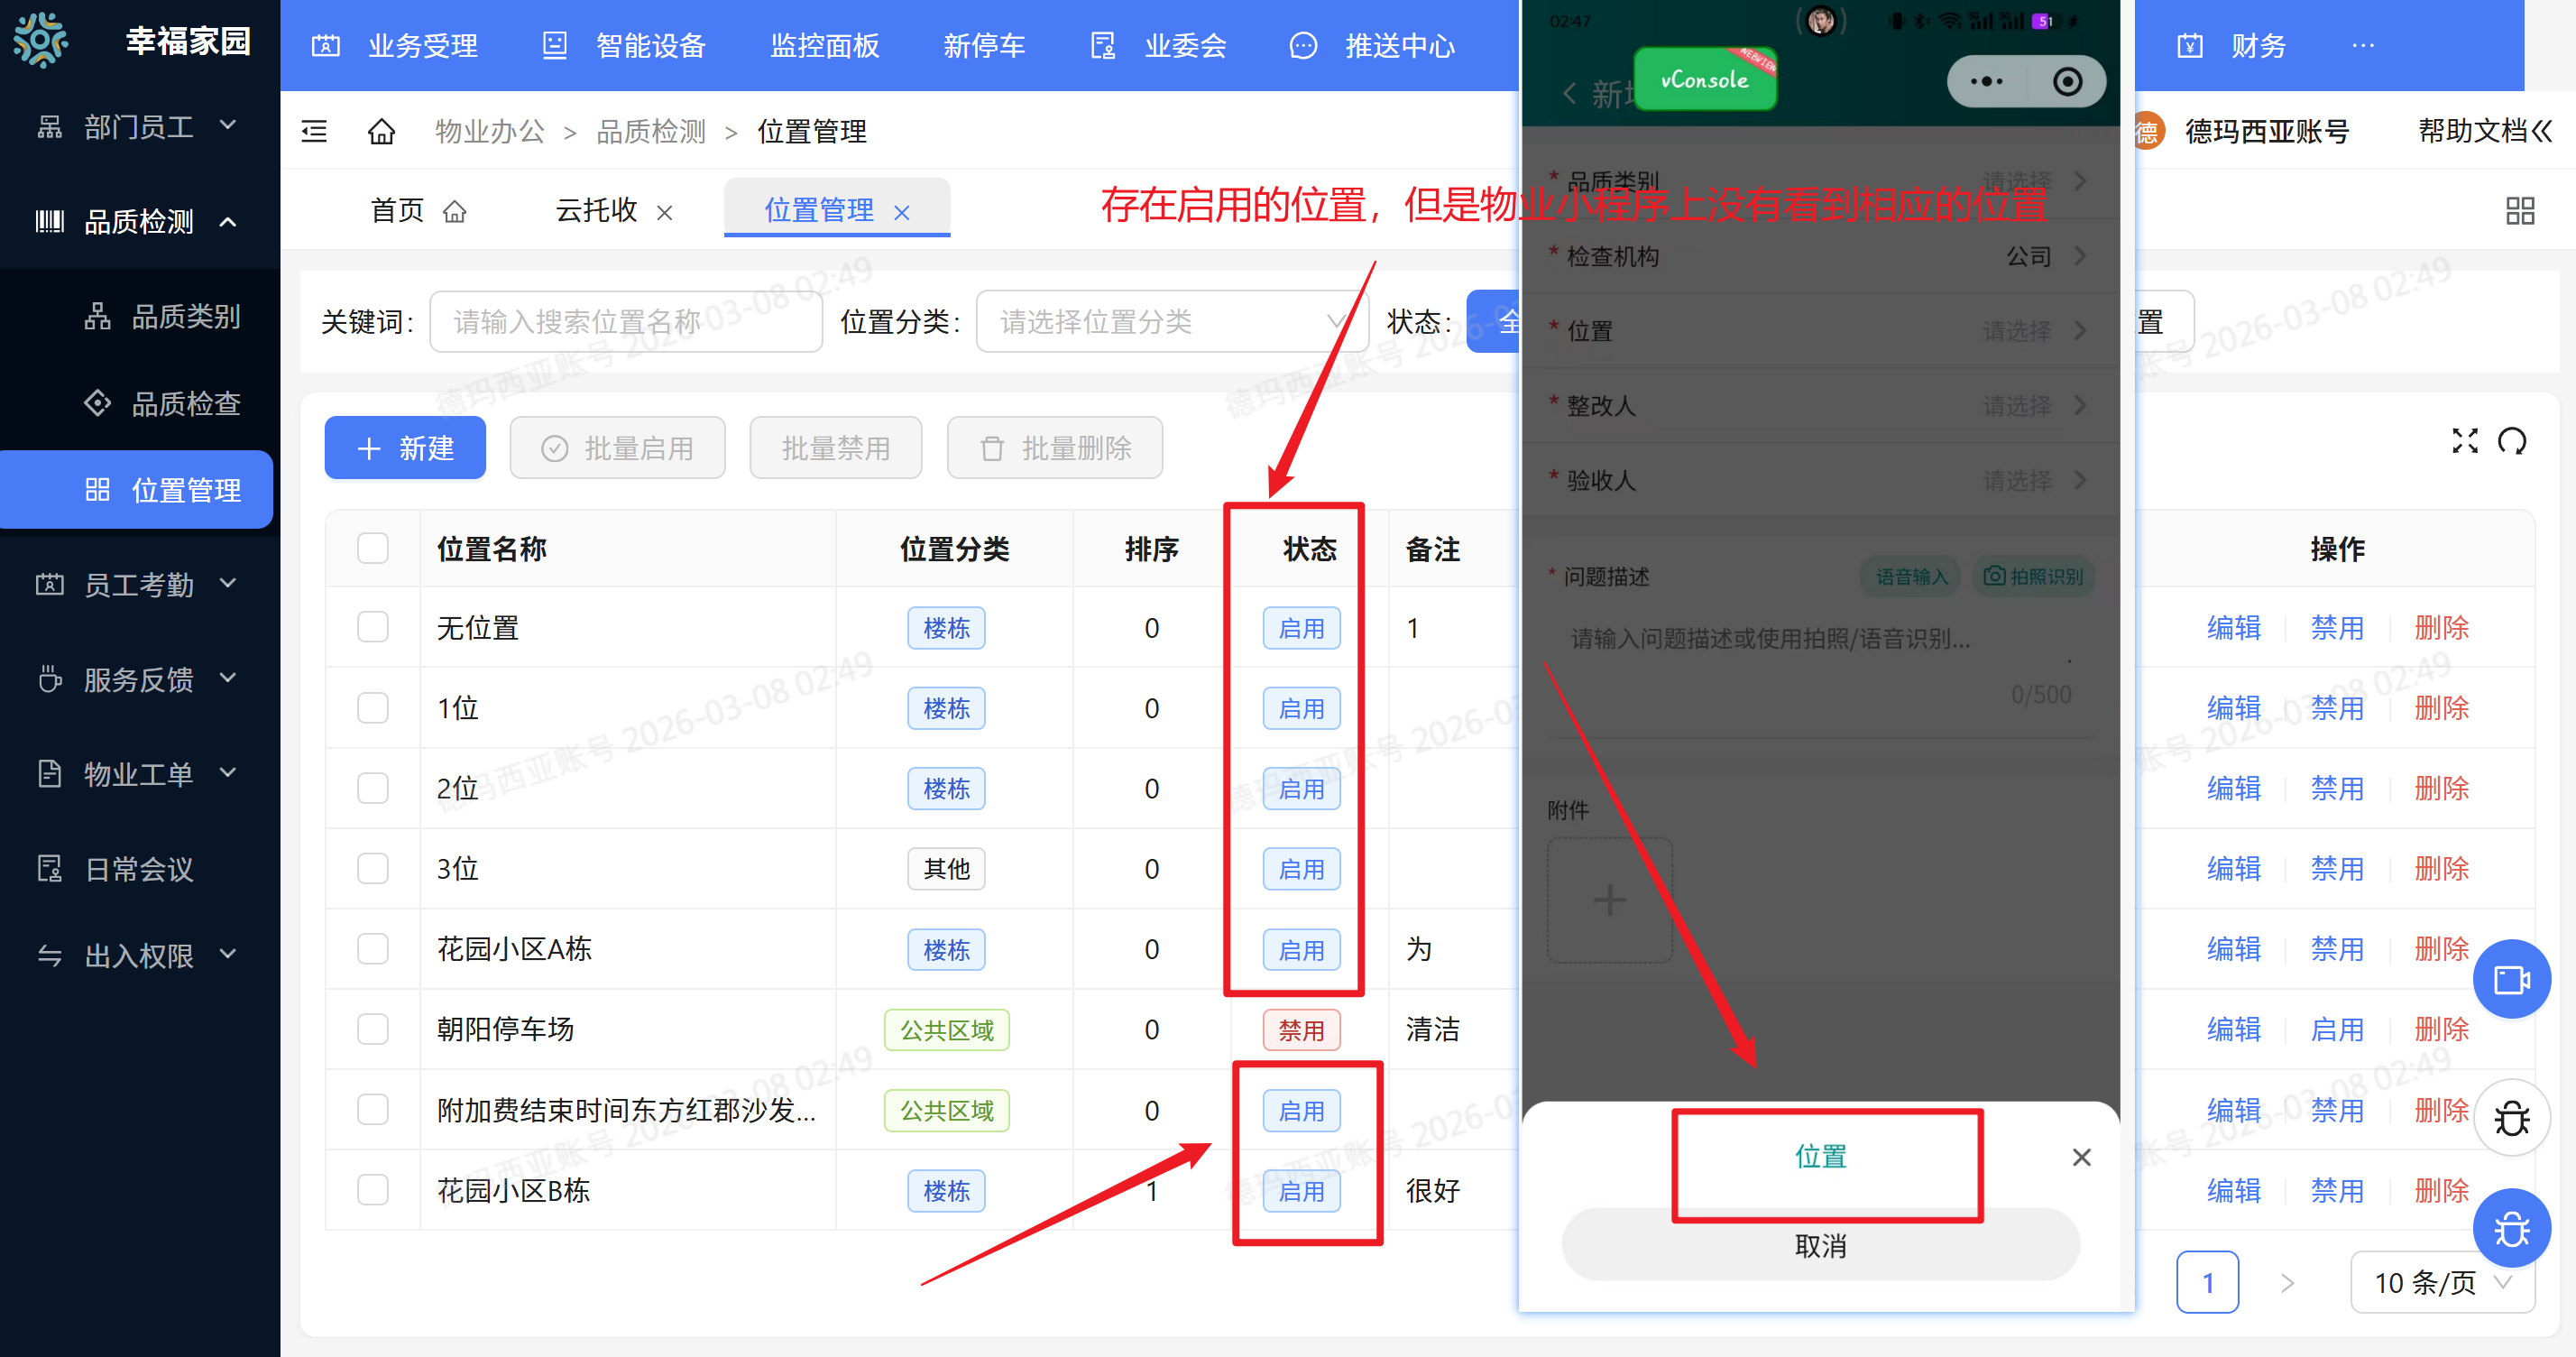Viewport: 2576px width, 1357px height.
Task: Click the blue video camera floating button
Action: coord(2511,978)
